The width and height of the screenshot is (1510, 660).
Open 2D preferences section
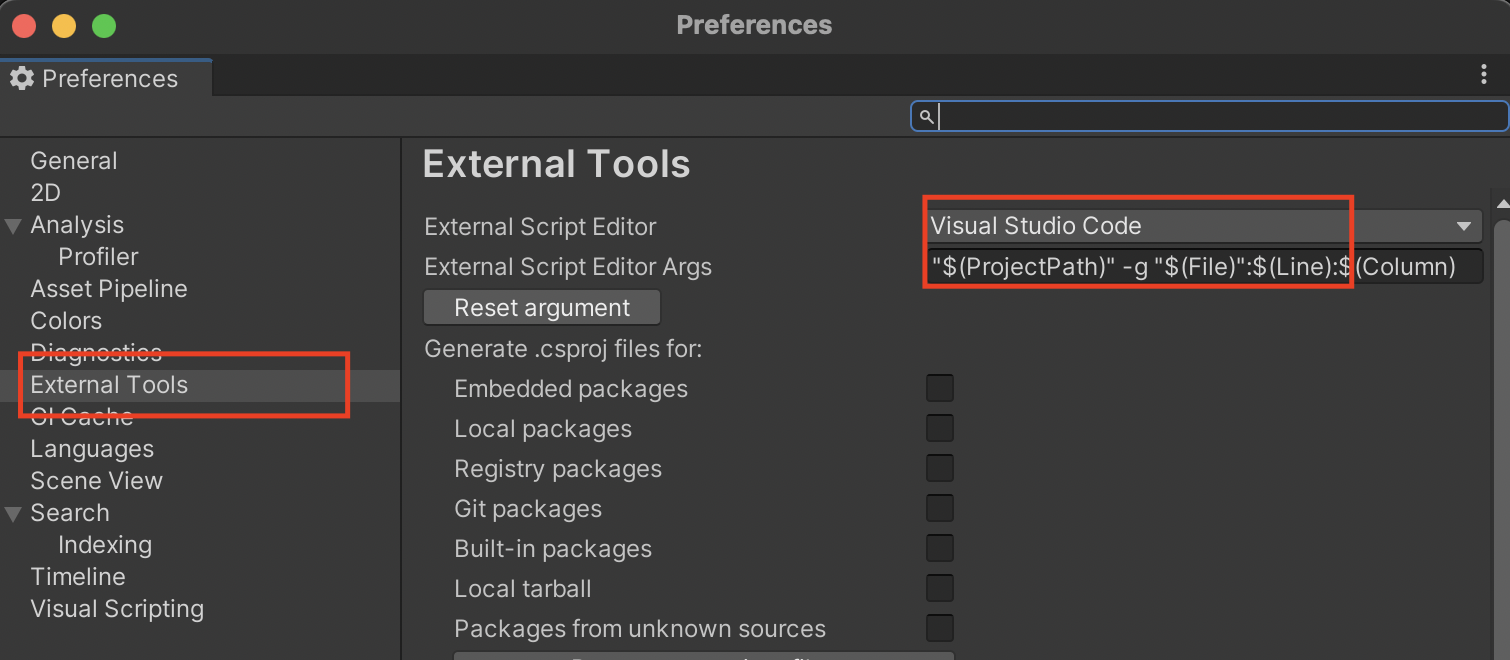click(x=46, y=193)
